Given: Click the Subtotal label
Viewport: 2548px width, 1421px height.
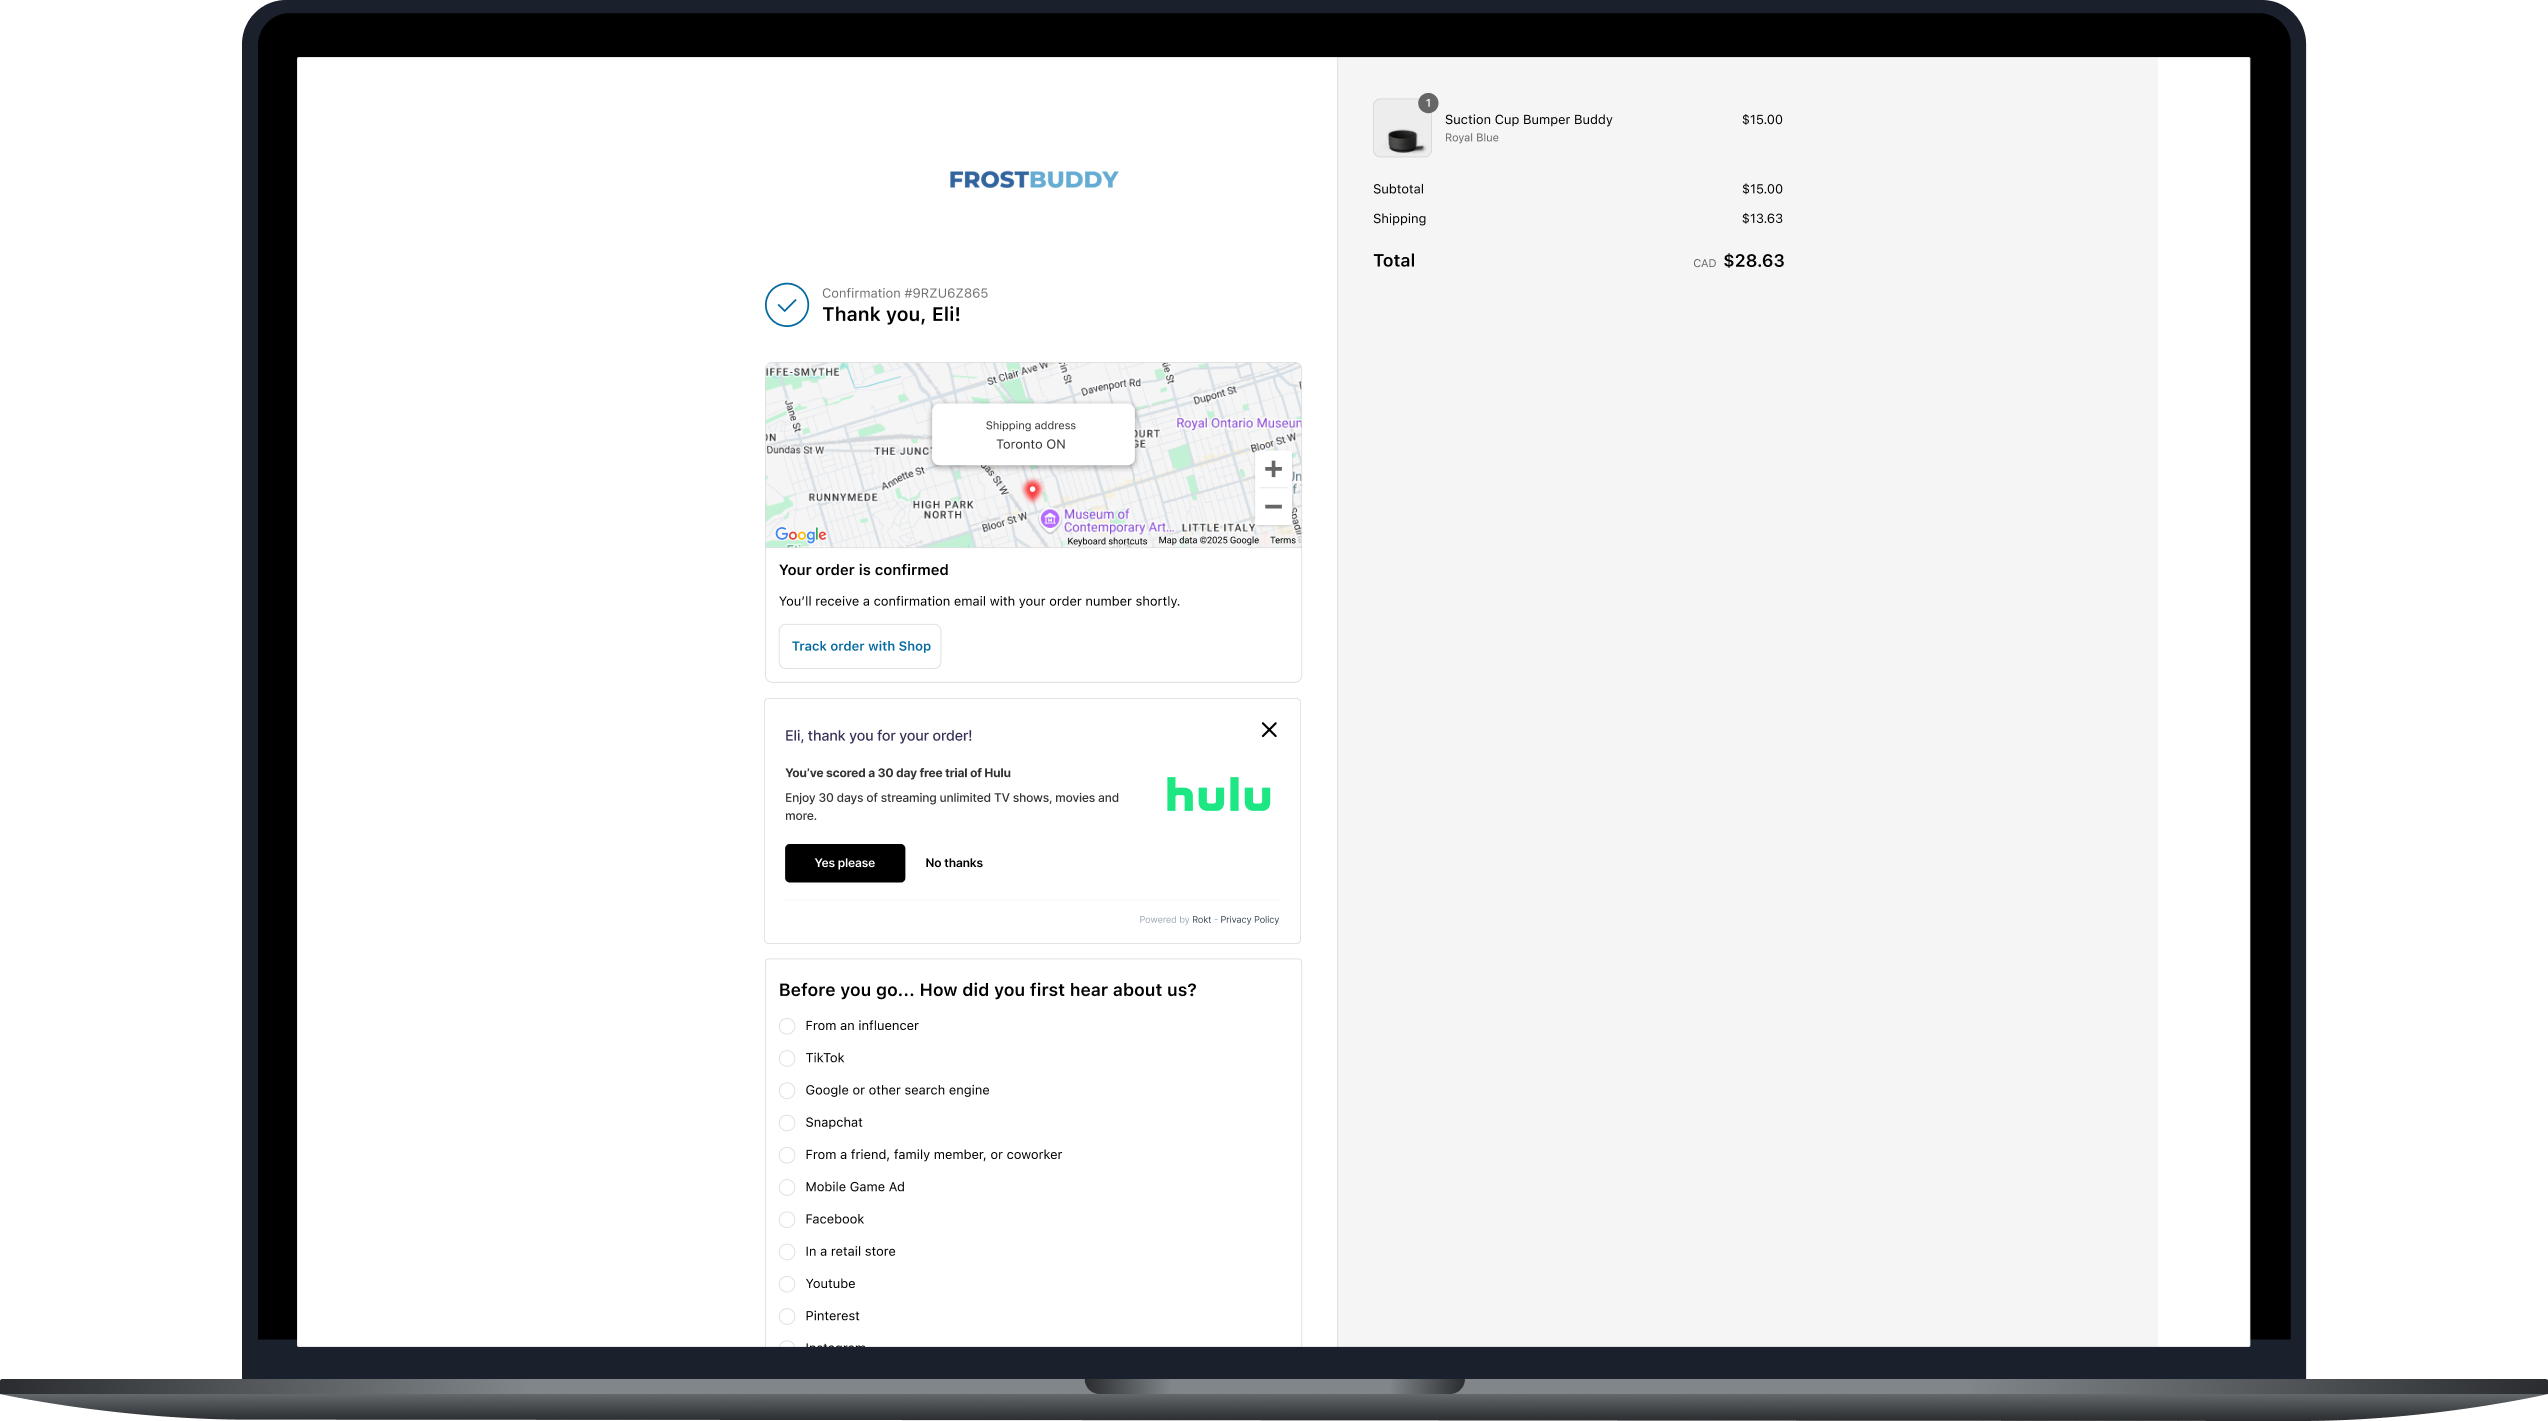Looking at the screenshot, I should coord(1398,189).
